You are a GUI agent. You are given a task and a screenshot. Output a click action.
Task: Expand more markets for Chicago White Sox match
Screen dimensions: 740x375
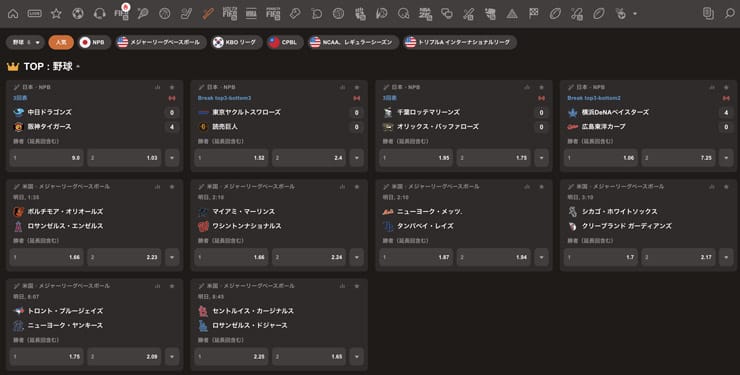(x=726, y=257)
